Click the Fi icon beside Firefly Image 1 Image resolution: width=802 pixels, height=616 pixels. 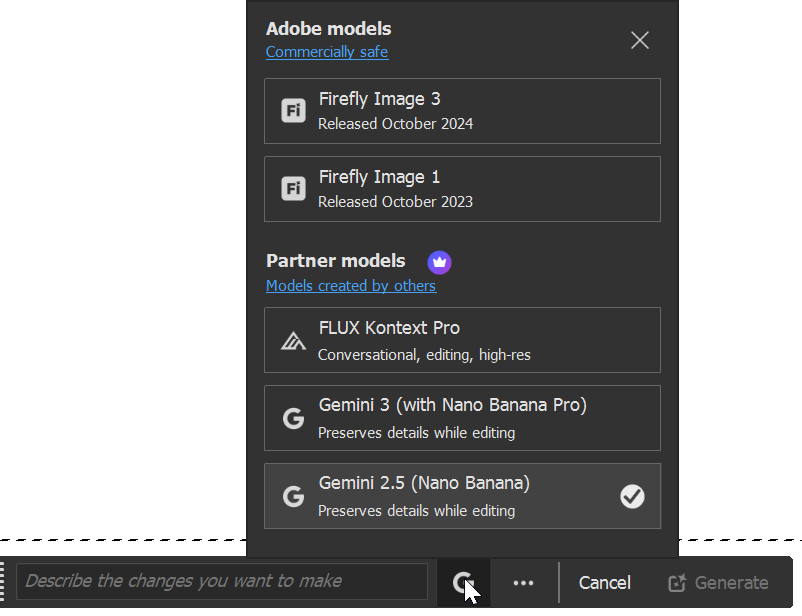(293, 188)
